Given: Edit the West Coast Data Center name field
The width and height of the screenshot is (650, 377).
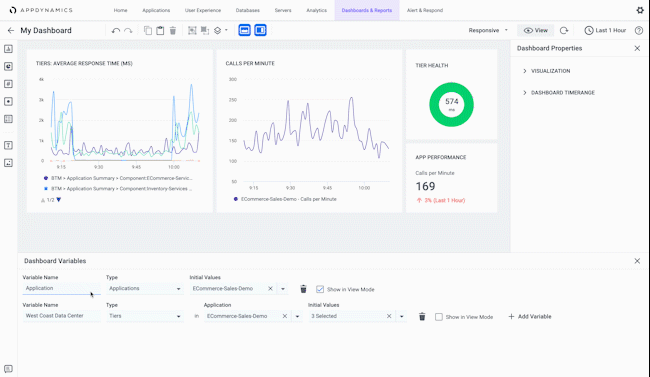Looking at the screenshot, I should click(x=61, y=316).
